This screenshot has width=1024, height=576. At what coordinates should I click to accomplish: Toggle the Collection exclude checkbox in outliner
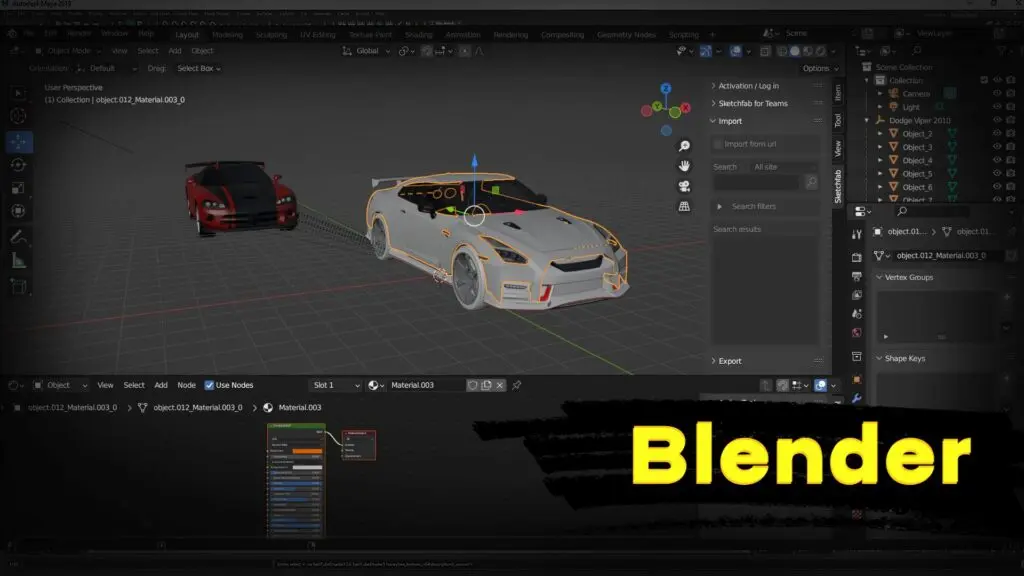(984, 80)
